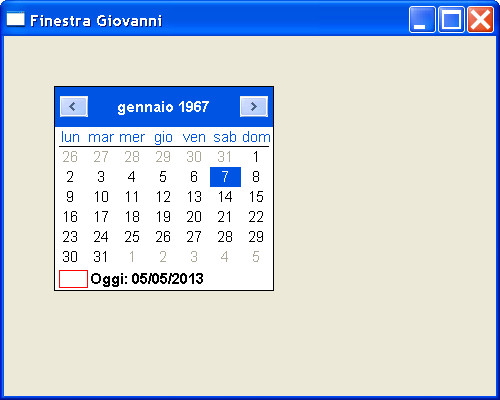Choose day 1 of January
500x400 pixels.
tap(256, 157)
